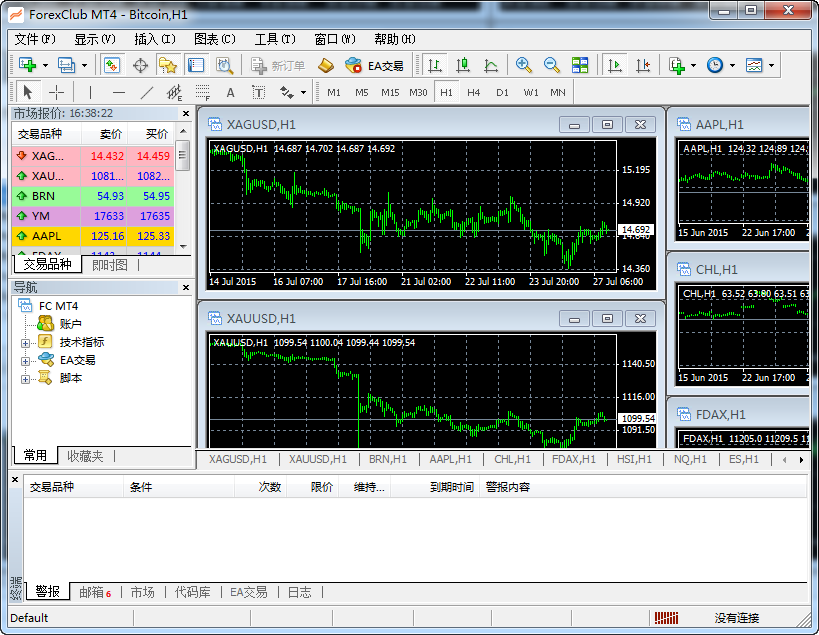The height and width of the screenshot is (635, 819).
Task: Click the Market Watch toolbar icon
Action: [112, 65]
